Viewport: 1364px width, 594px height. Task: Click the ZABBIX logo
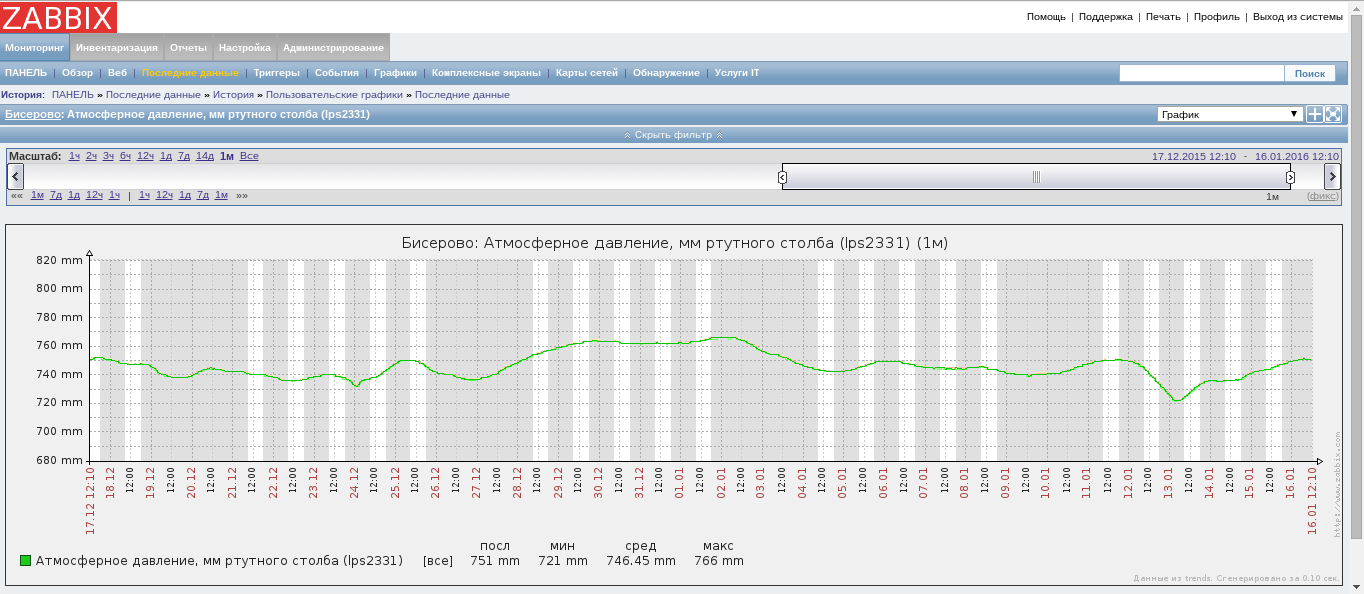pos(58,17)
